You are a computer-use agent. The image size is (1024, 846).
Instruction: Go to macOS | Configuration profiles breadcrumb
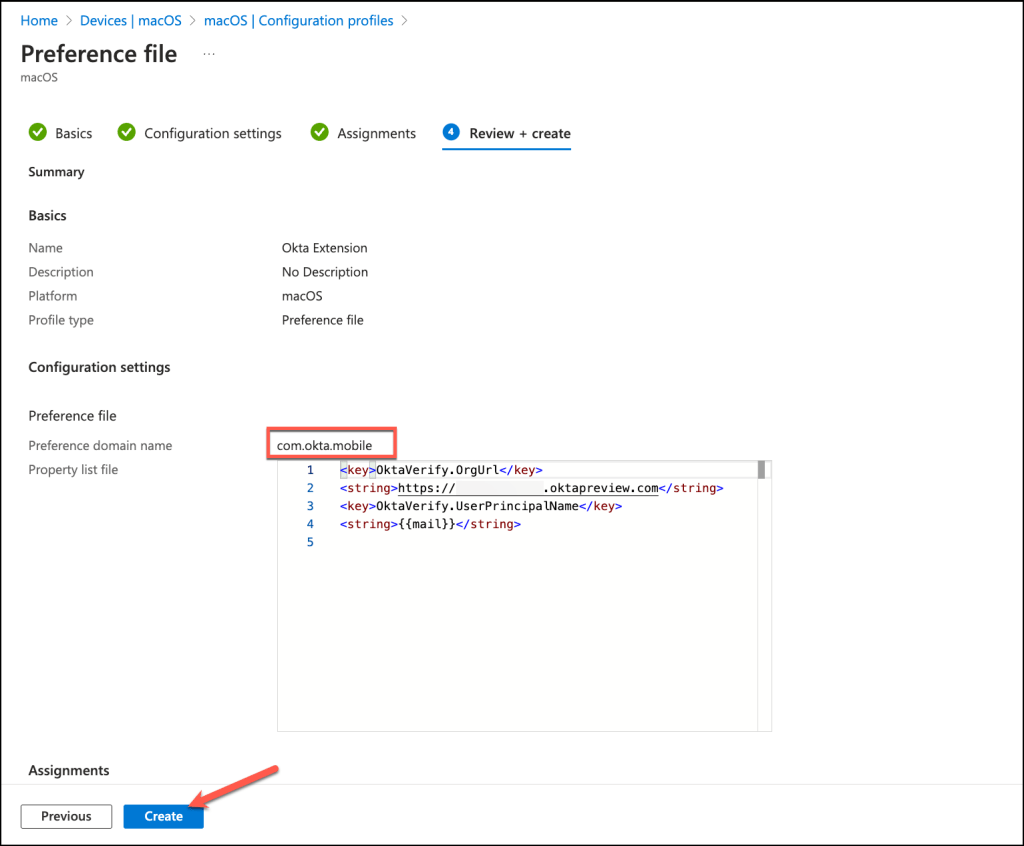coord(298,20)
